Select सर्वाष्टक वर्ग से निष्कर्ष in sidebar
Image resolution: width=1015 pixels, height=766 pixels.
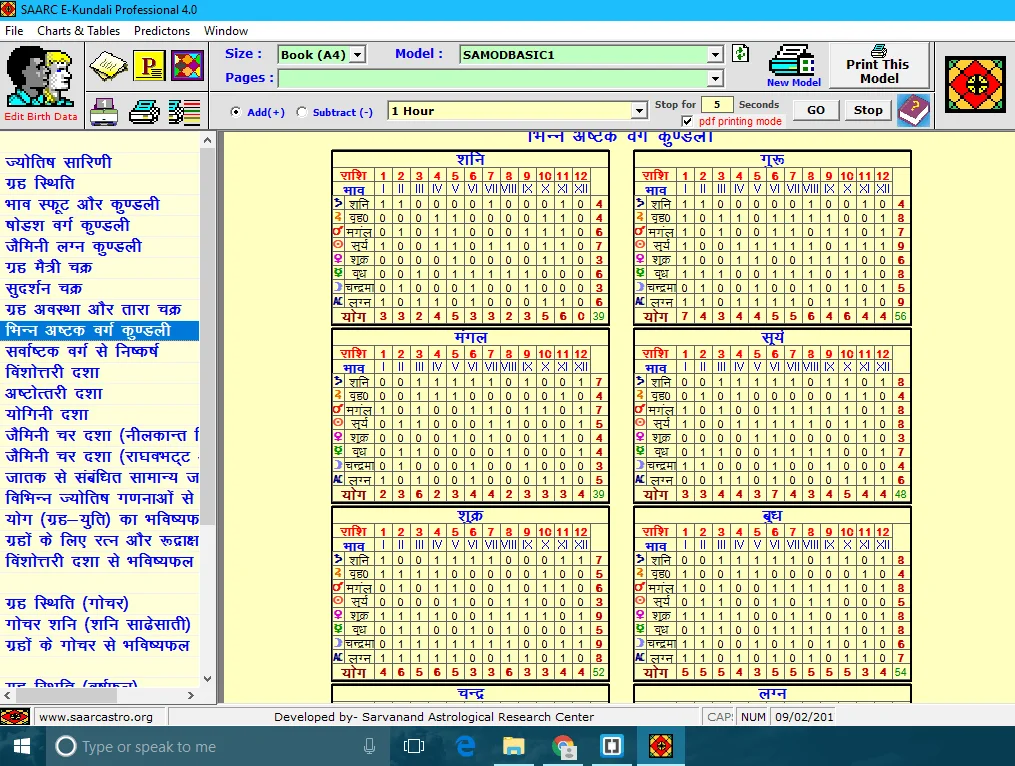click(x=82, y=351)
